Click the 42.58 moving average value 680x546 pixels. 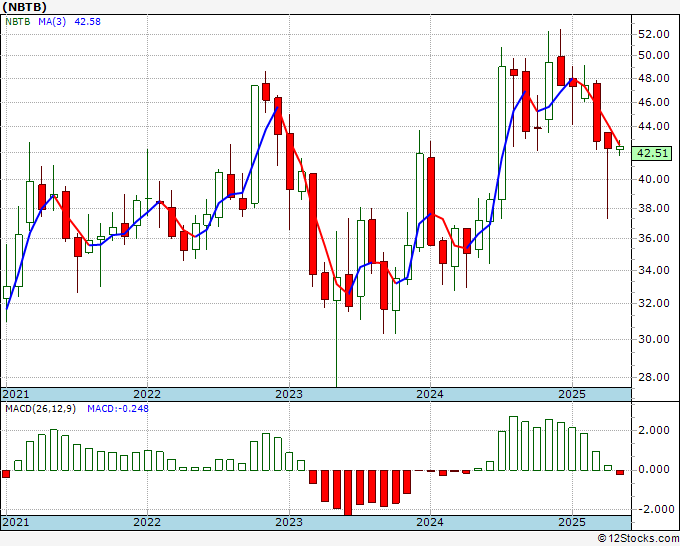tap(88, 21)
